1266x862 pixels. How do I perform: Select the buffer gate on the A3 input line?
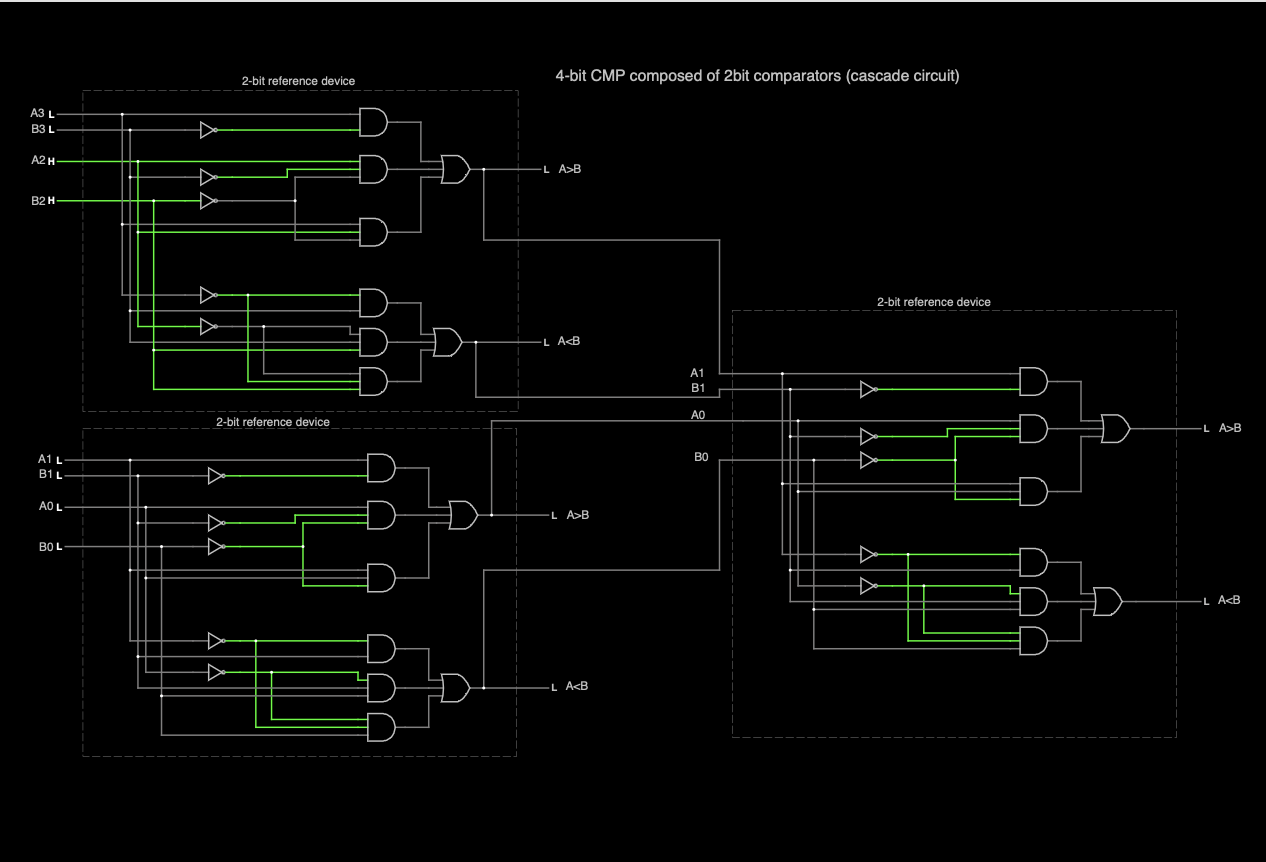(209, 129)
